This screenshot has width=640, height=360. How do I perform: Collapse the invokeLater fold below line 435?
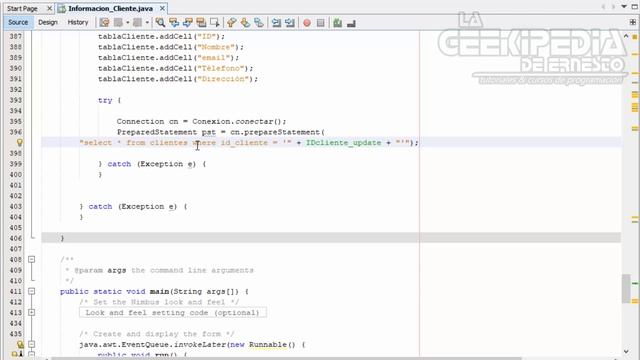[31, 344]
